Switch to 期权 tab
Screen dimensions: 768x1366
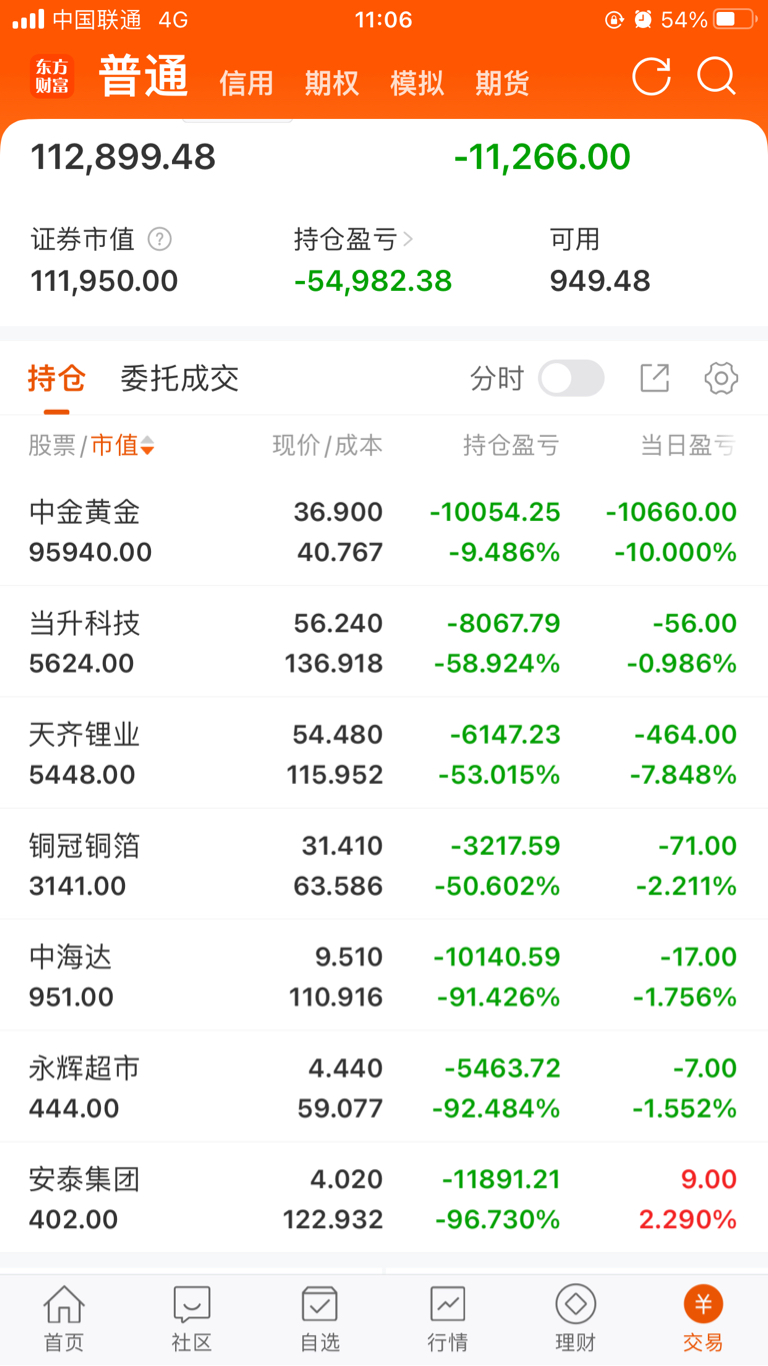tap(332, 83)
